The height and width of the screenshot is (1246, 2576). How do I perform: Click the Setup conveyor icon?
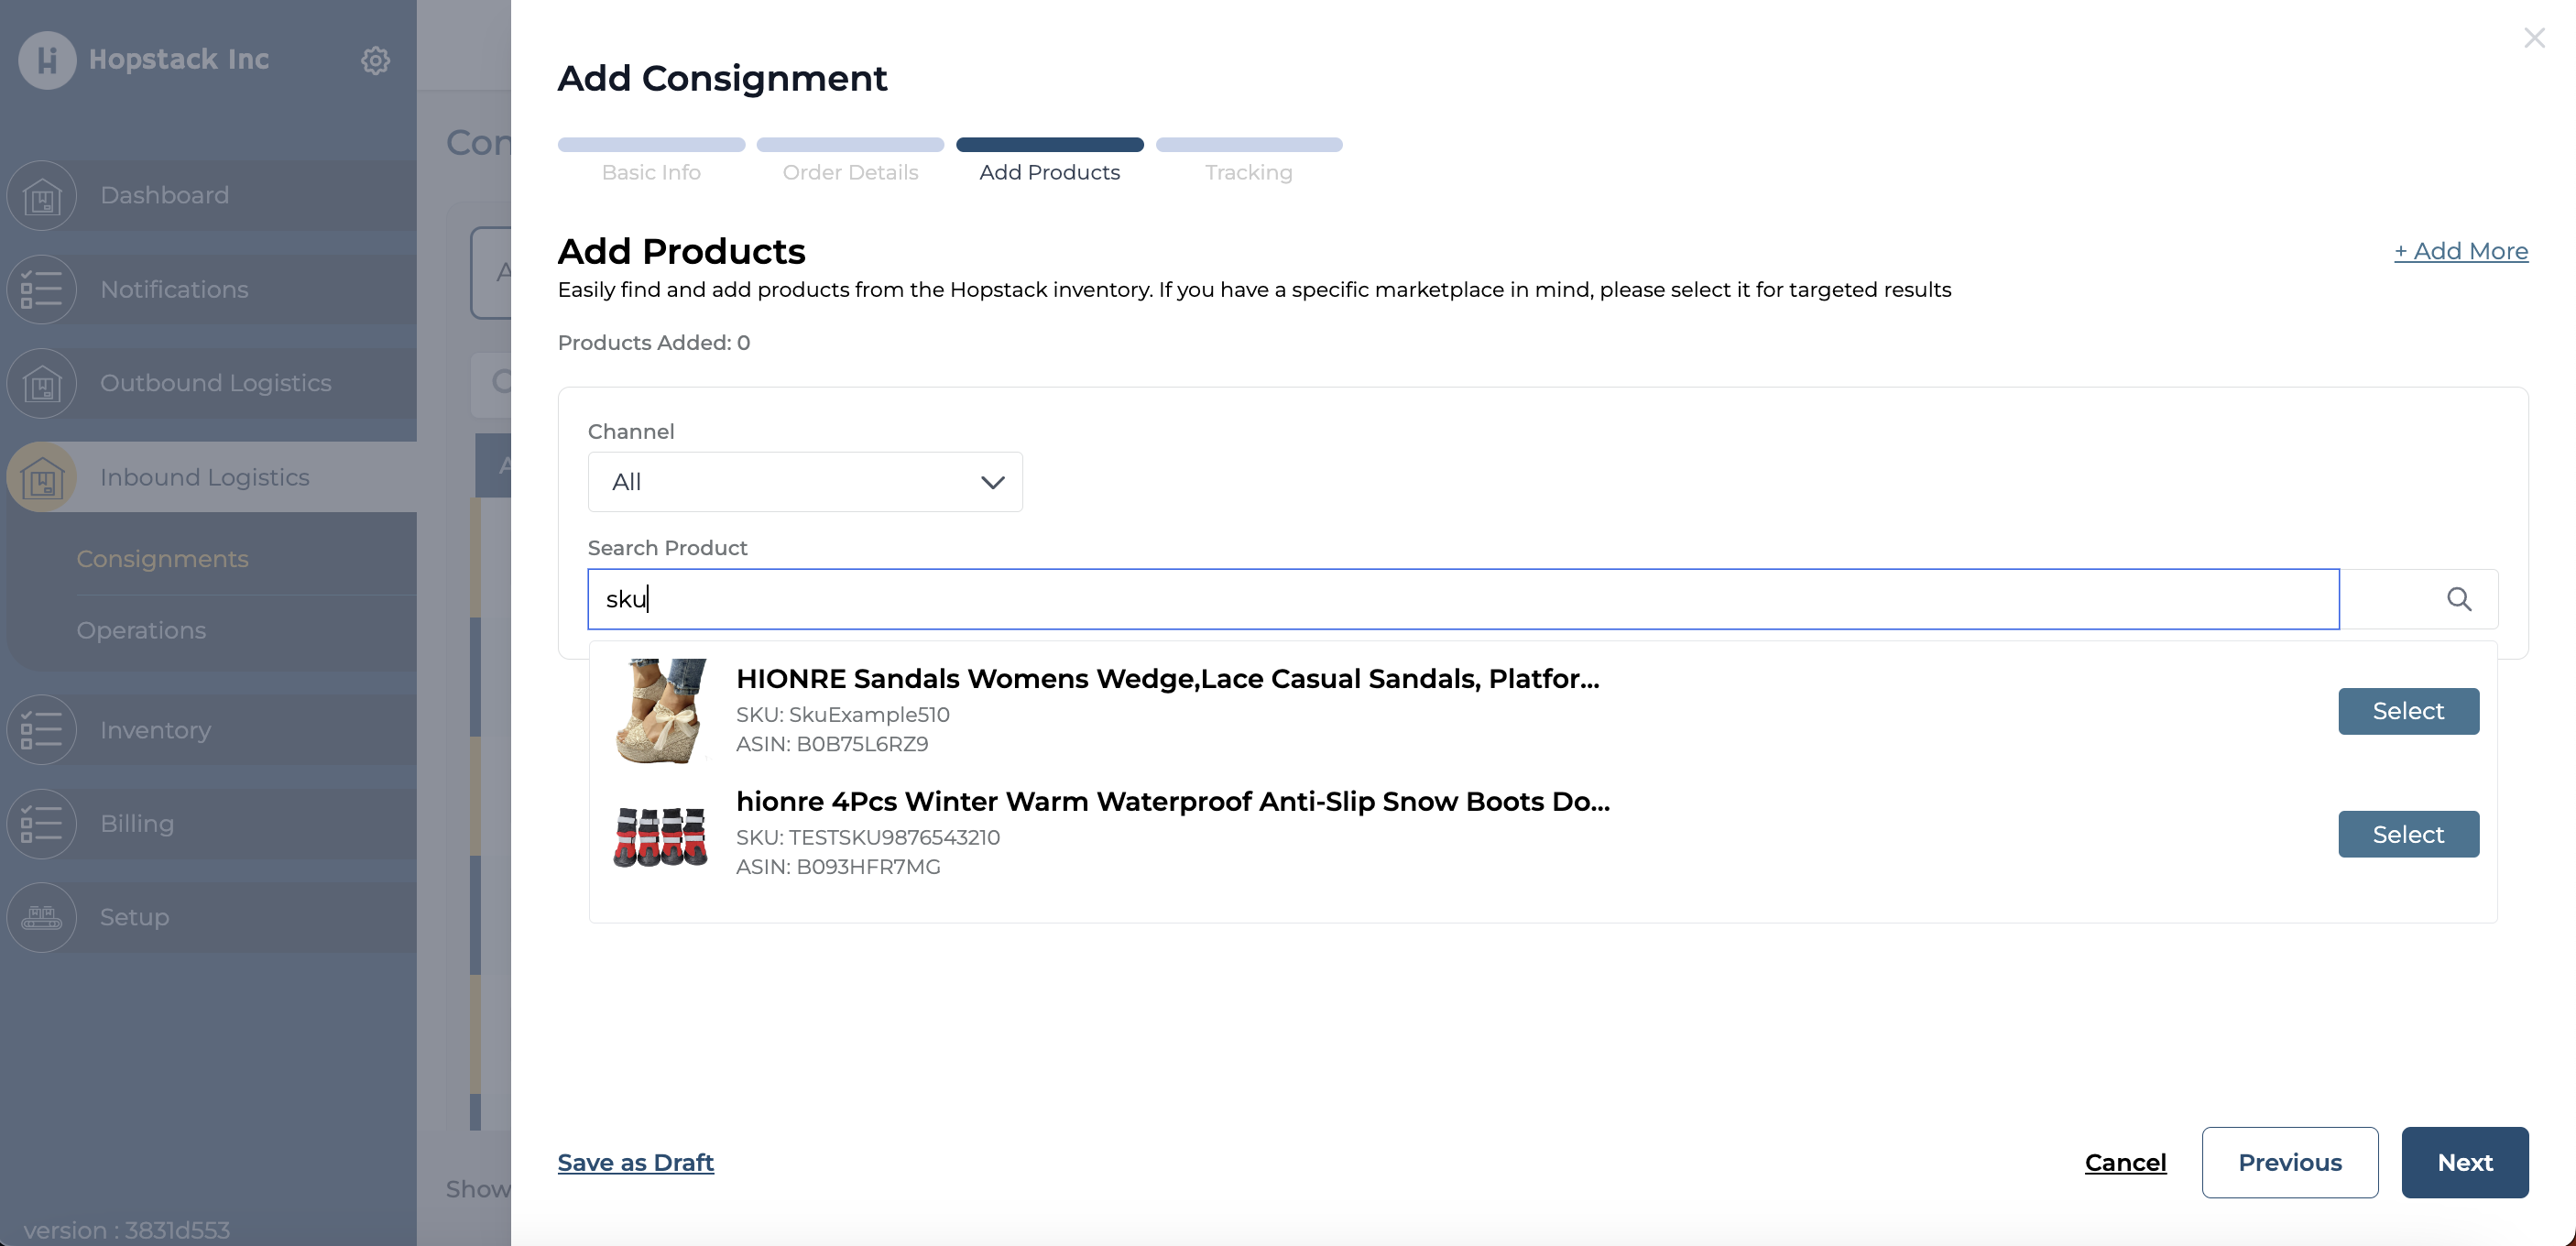pos(42,917)
